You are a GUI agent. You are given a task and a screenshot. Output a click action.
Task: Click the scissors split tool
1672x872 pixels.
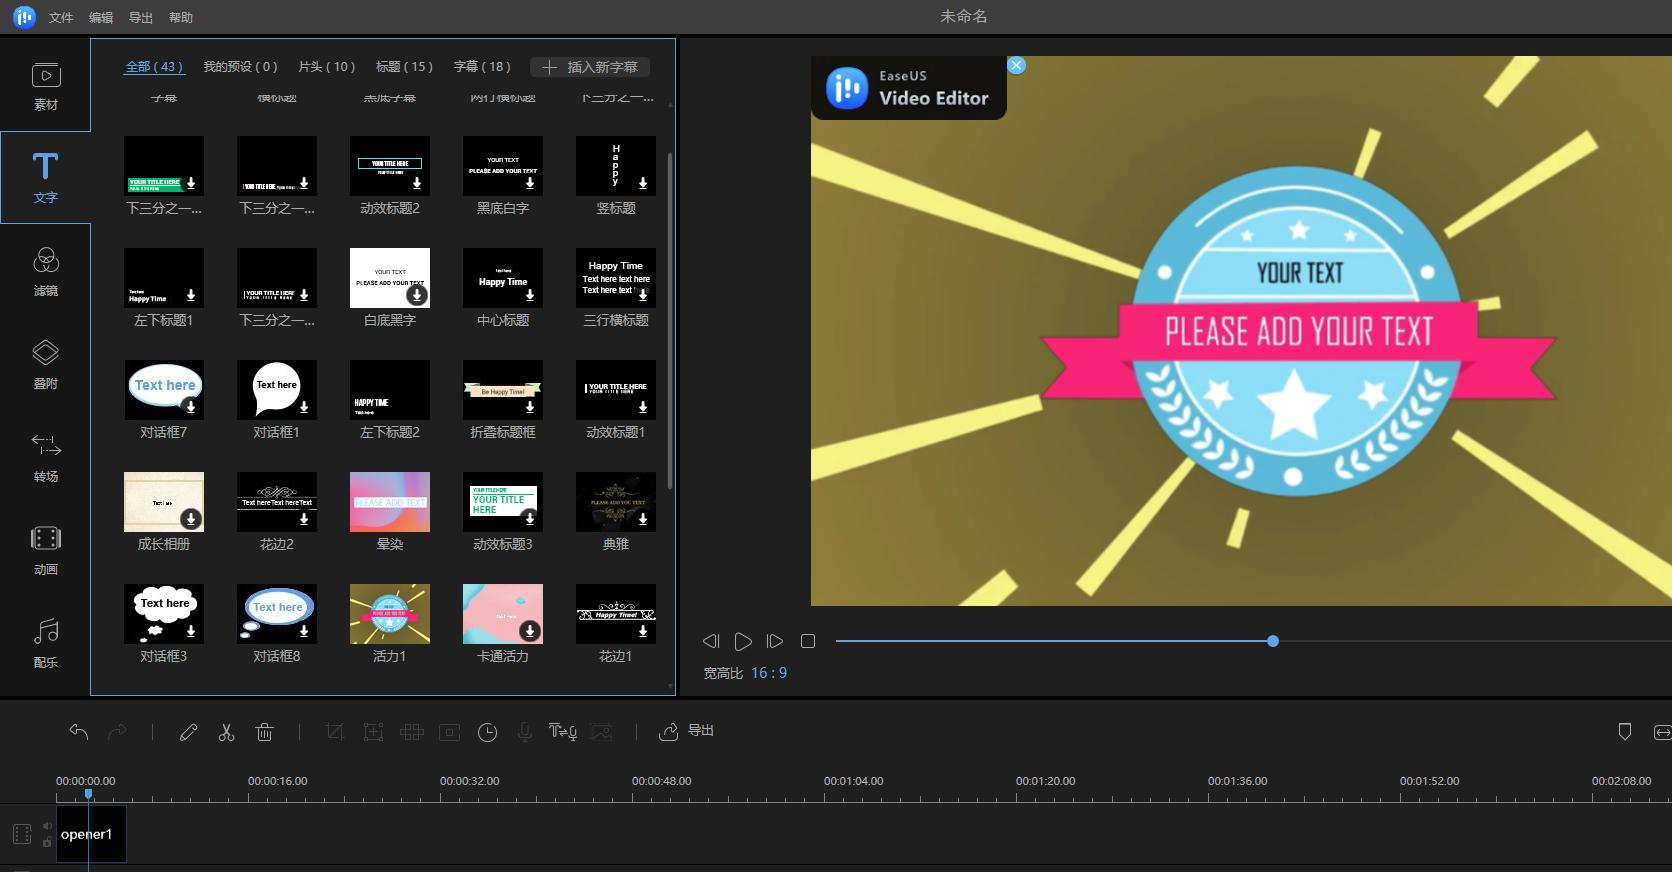[x=226, y=732]
